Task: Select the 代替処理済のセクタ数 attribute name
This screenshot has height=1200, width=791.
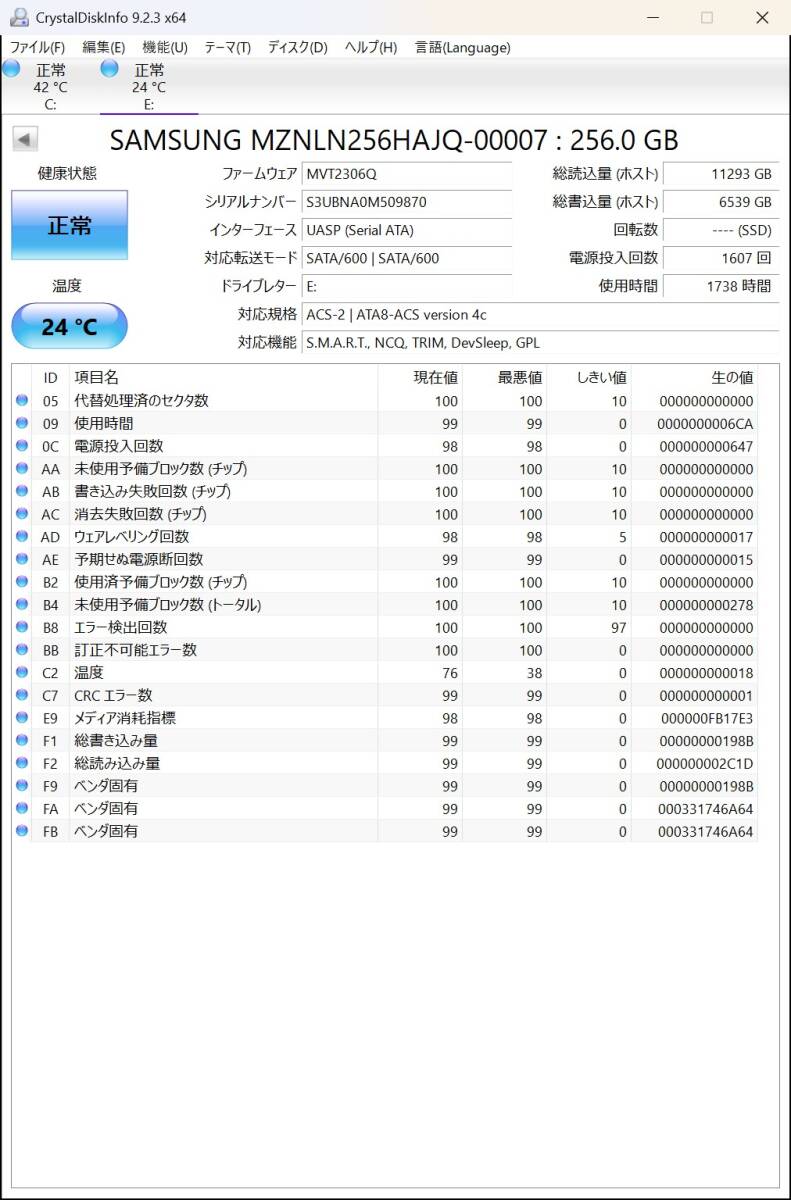Action: pos(142,401)
